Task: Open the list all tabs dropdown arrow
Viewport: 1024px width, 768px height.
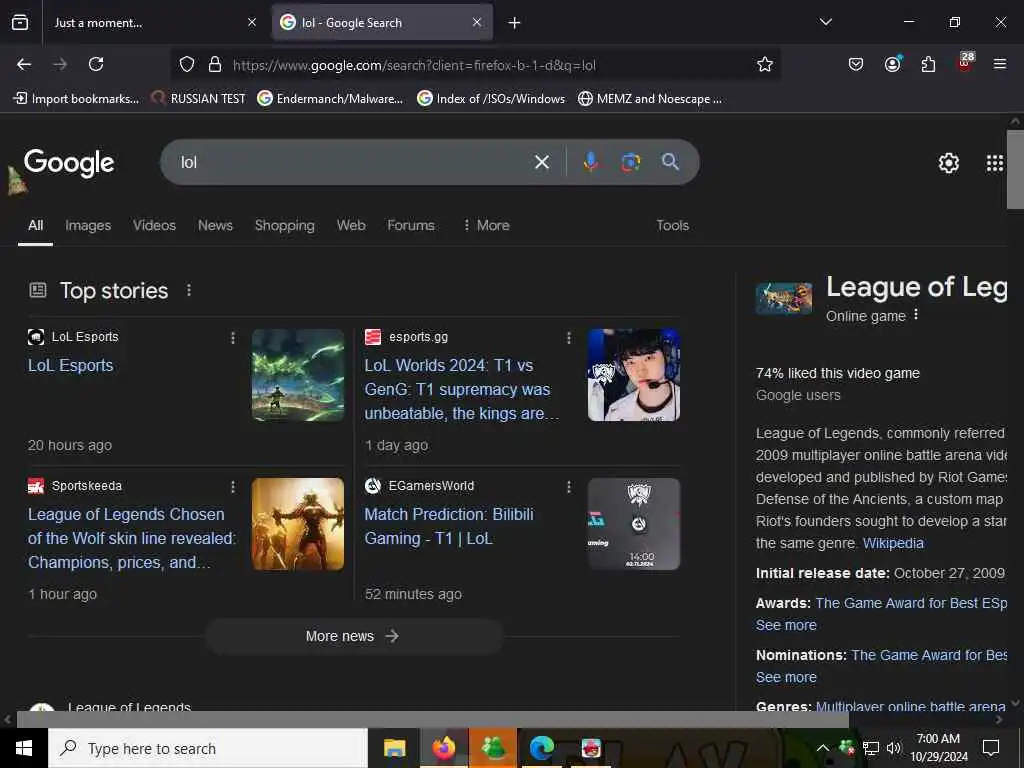Action: click(825, 22)
